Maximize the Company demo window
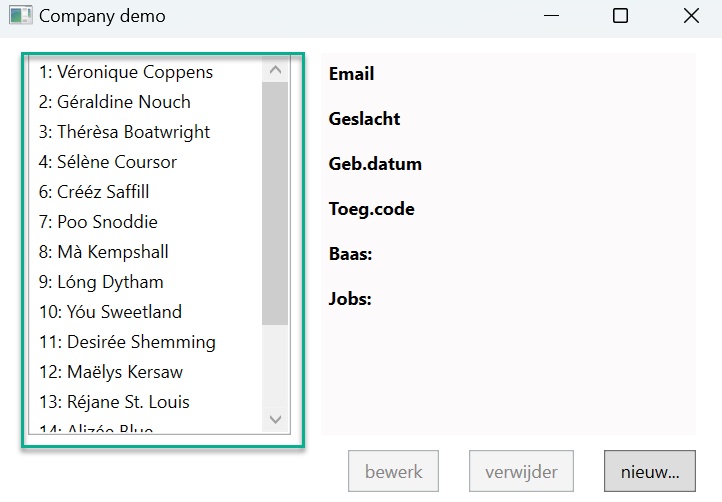Screen dimensions: 722x502 click(620, 16)
